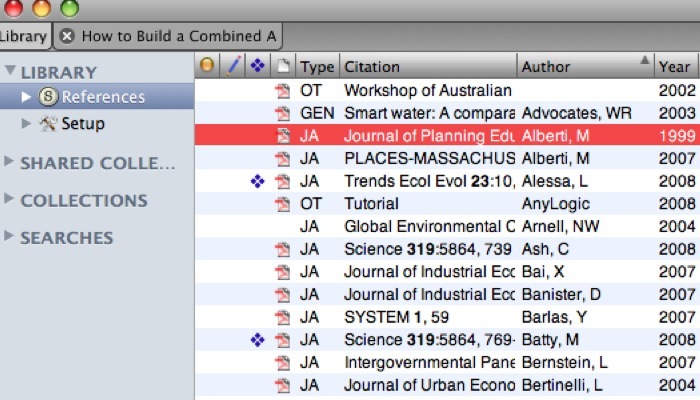Sort references by the Year column header
This screenshot has width=700, height=400.
[x=673, y=67]
